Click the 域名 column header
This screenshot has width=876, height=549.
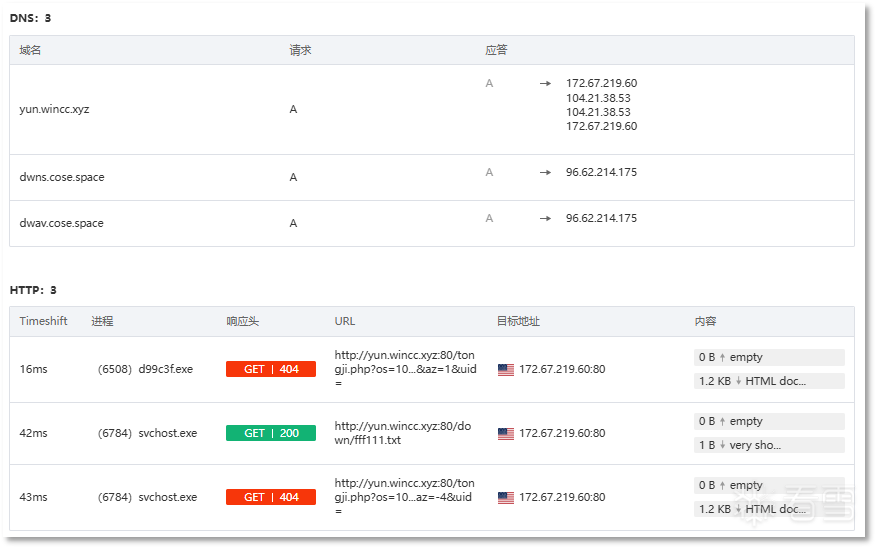pos(30,50)
